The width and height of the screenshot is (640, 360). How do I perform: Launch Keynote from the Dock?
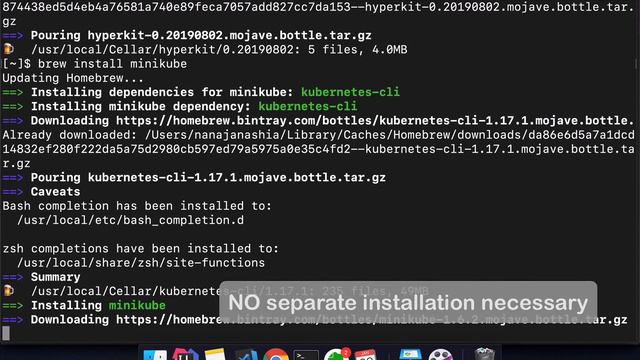pyautogui.click(x=410, y=354)
